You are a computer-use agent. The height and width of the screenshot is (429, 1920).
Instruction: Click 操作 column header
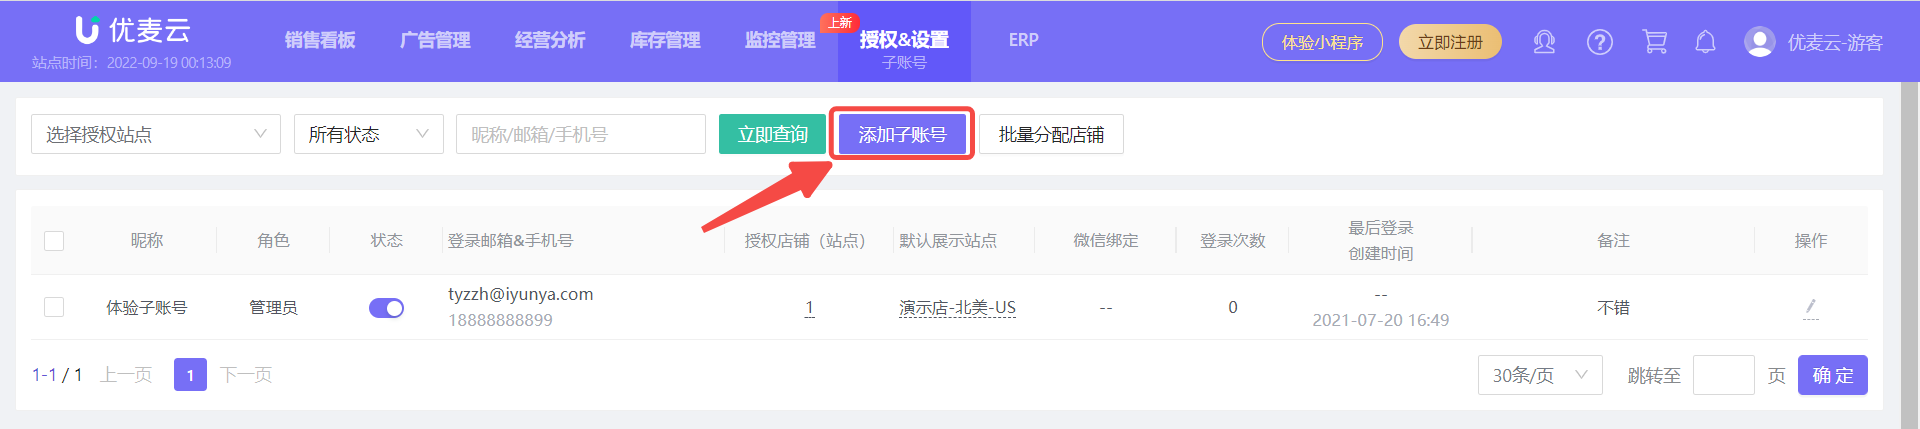click(x=1810, y=241)
